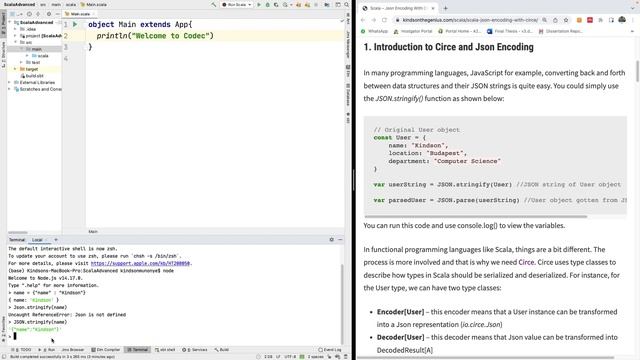Add a new terminal session with plus
640x360 pixels.
click(56, 240)
